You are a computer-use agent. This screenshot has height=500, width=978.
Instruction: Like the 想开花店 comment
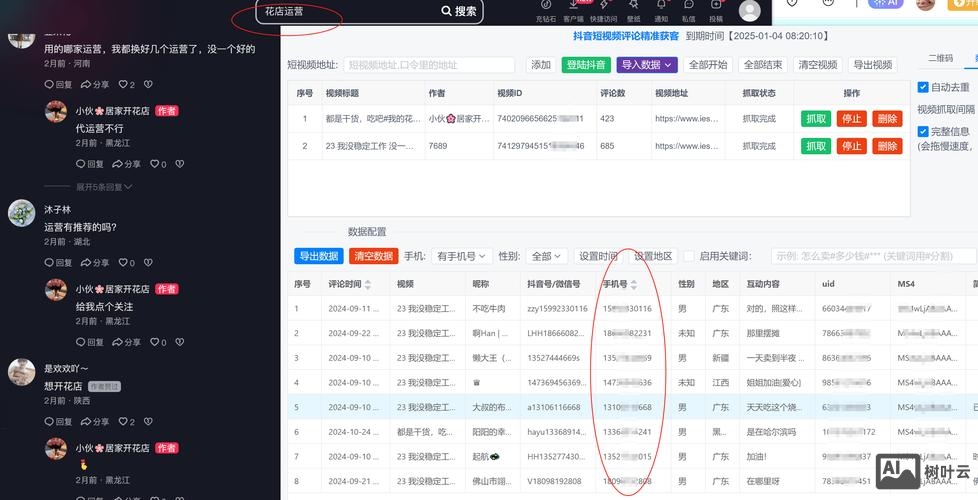tap(127, 421)
